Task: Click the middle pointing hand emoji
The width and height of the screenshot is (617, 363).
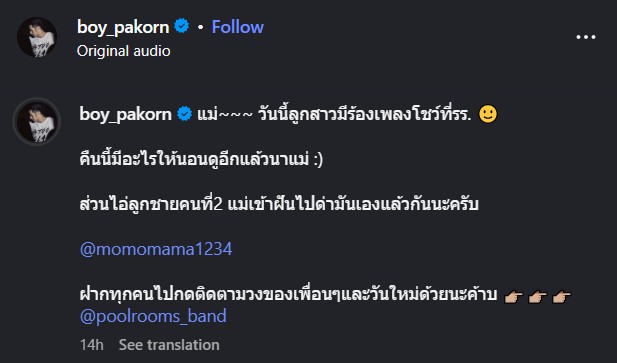Action: [x=538, y=297]
